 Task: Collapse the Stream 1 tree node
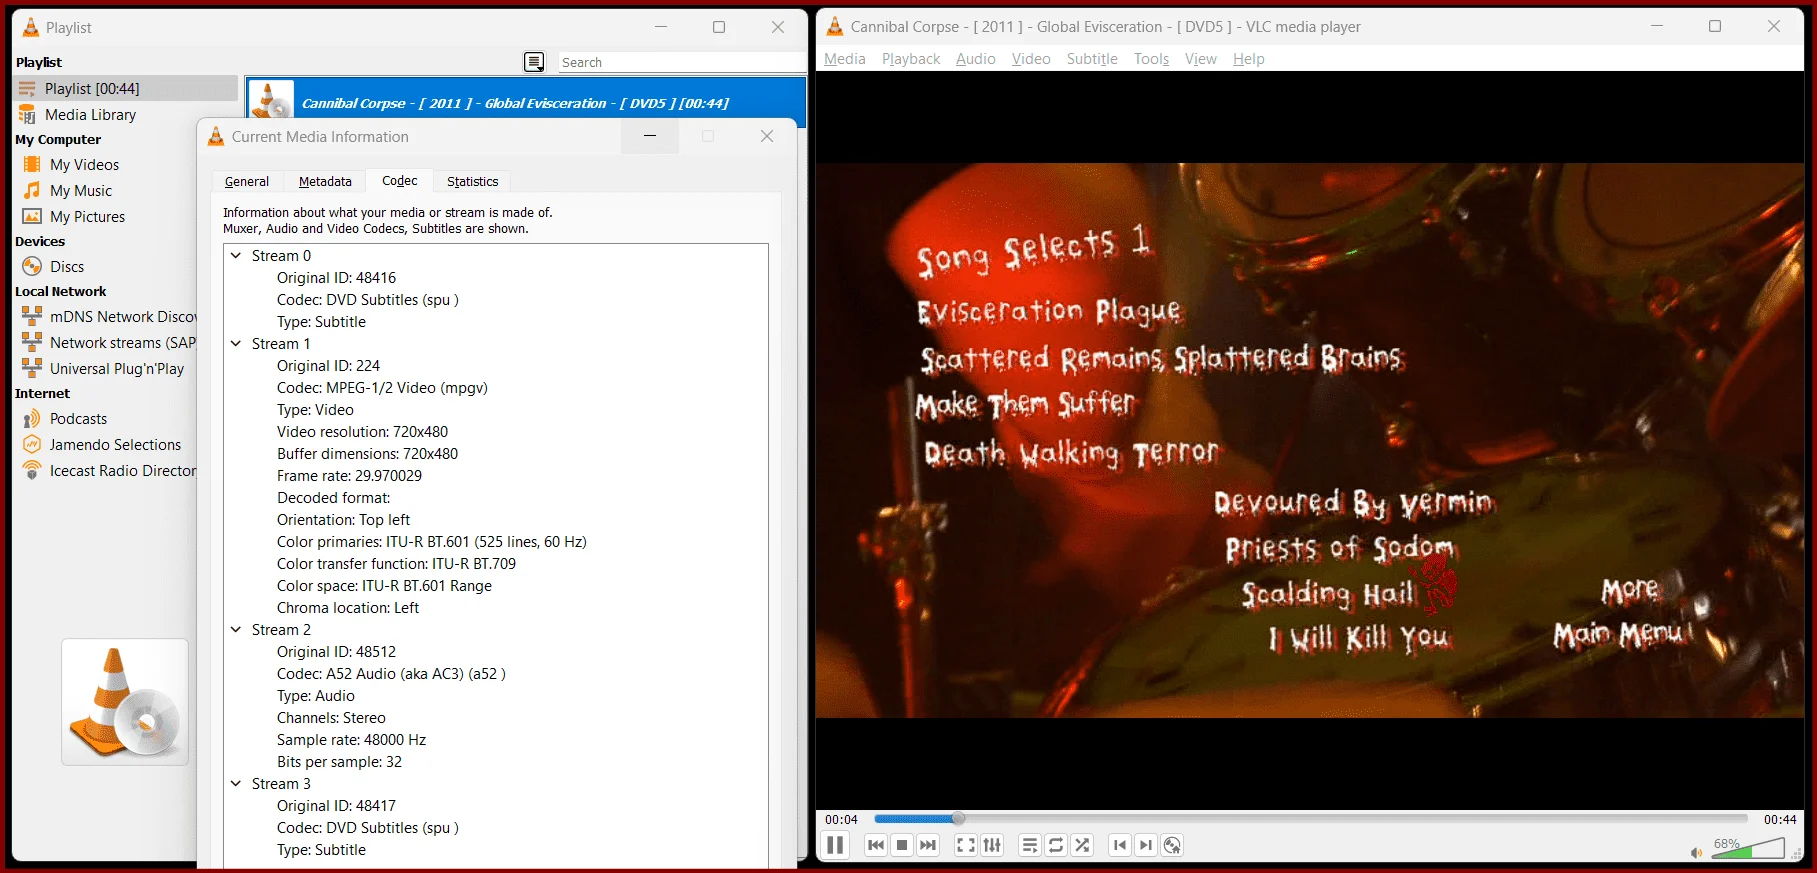pos(236,344)
